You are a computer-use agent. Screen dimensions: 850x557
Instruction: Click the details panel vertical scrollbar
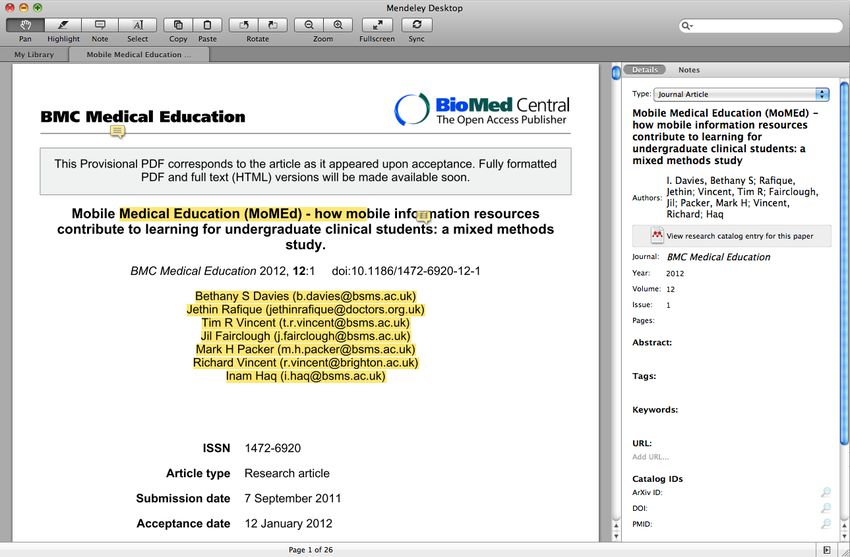(843, 263)
